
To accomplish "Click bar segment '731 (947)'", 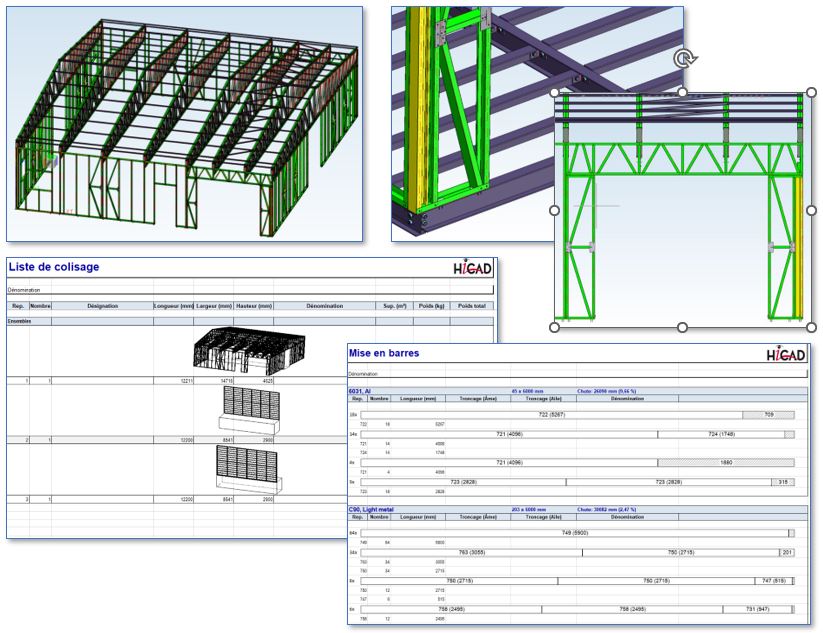I will coord(757,609).
